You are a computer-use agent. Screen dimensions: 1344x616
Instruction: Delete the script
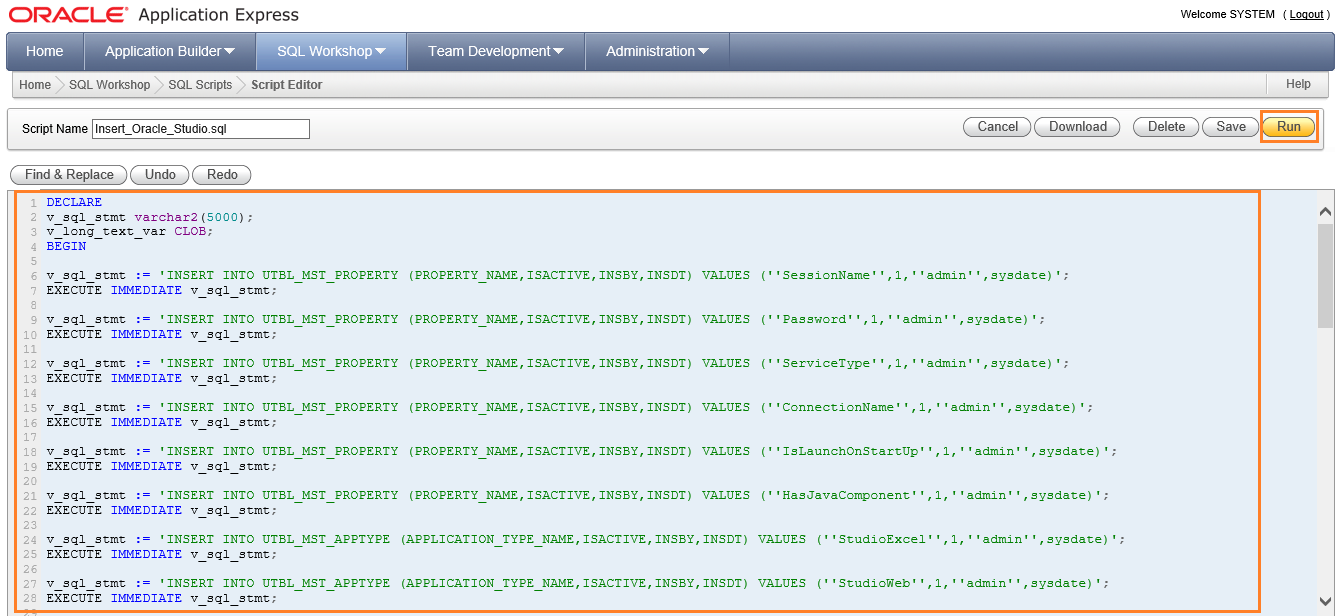pos(1166,127)
